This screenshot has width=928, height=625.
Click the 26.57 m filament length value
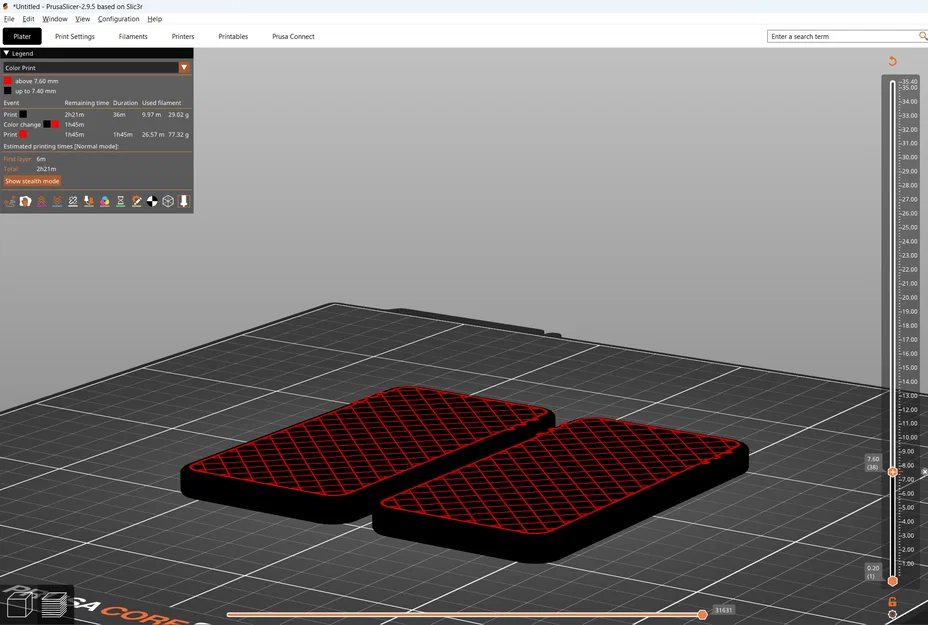click(153, 134)
